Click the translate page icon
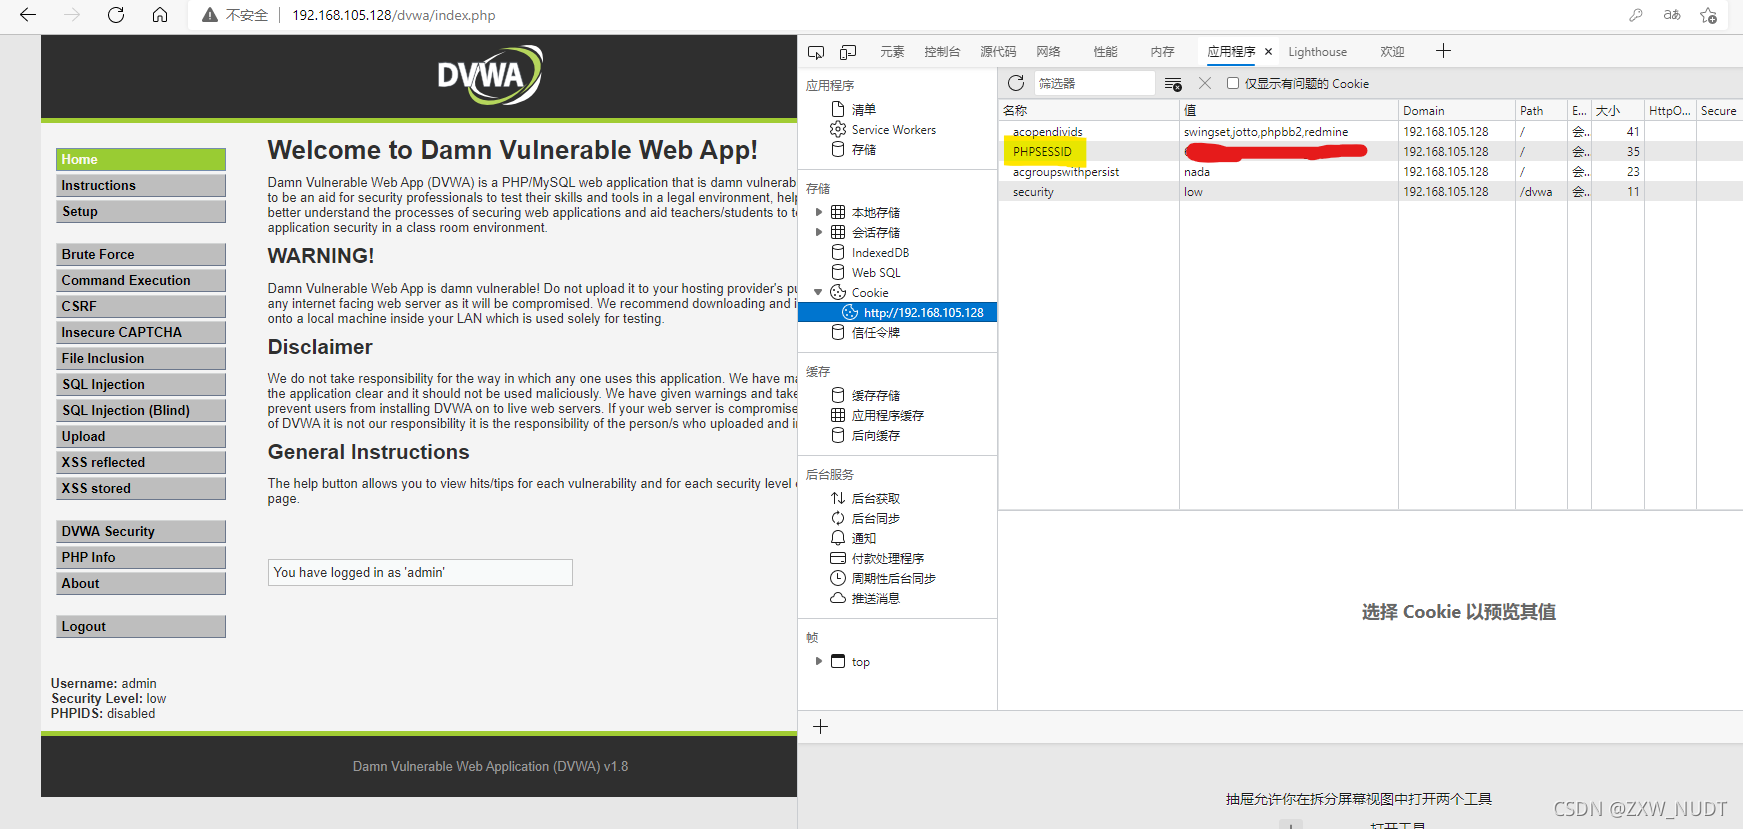Image resolution: width=1743 pixels, height=829 pixels. coord(1672,15)
